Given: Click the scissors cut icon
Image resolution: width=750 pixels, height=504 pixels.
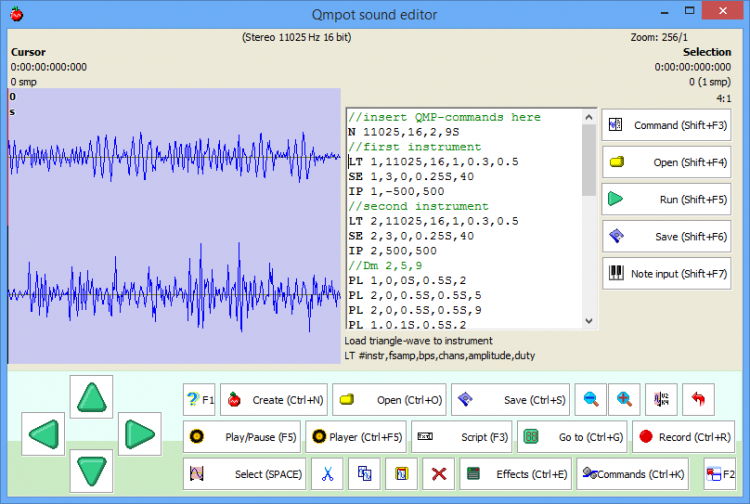Looking at the screenshot, I should [x=327, y=474].
